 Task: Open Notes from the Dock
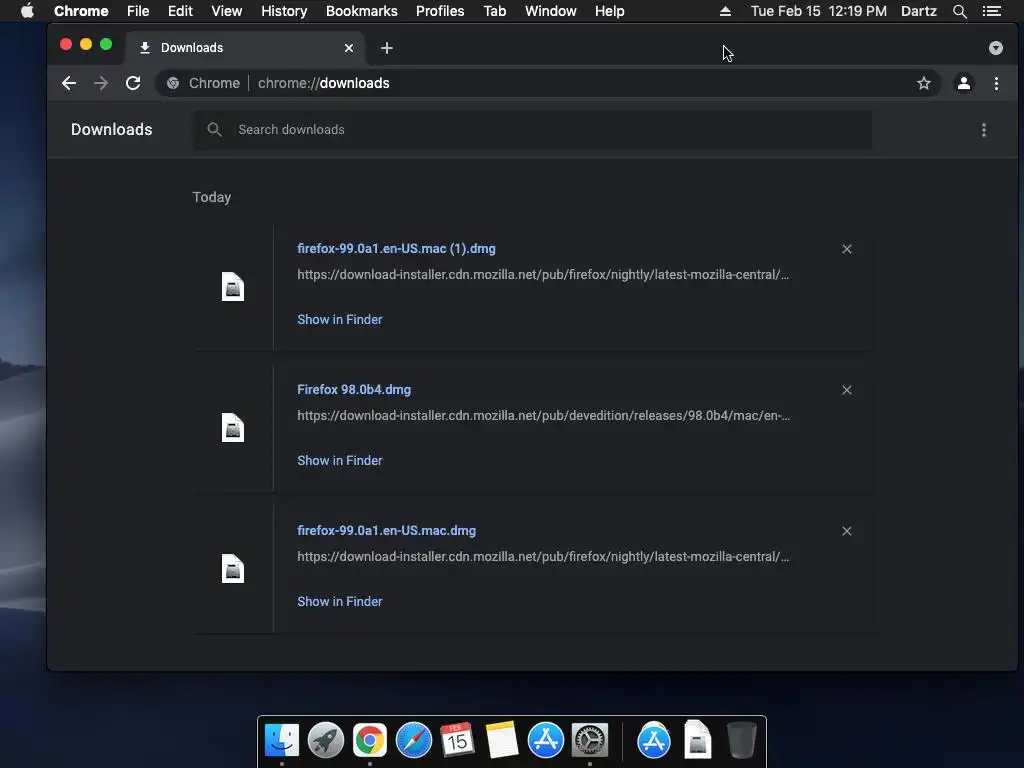(502, 741)
